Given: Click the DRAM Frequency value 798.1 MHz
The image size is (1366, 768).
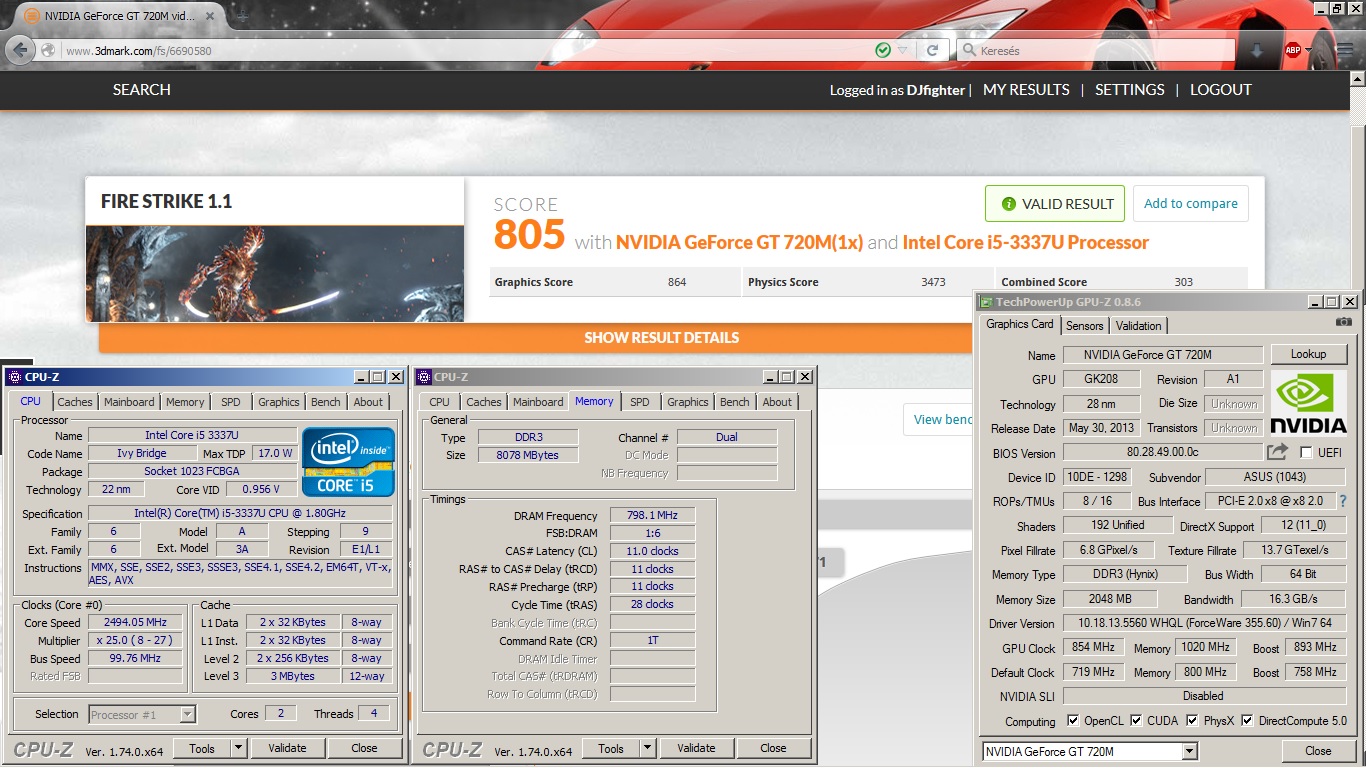Looking at the screenshot, I should tap(652, 516).
